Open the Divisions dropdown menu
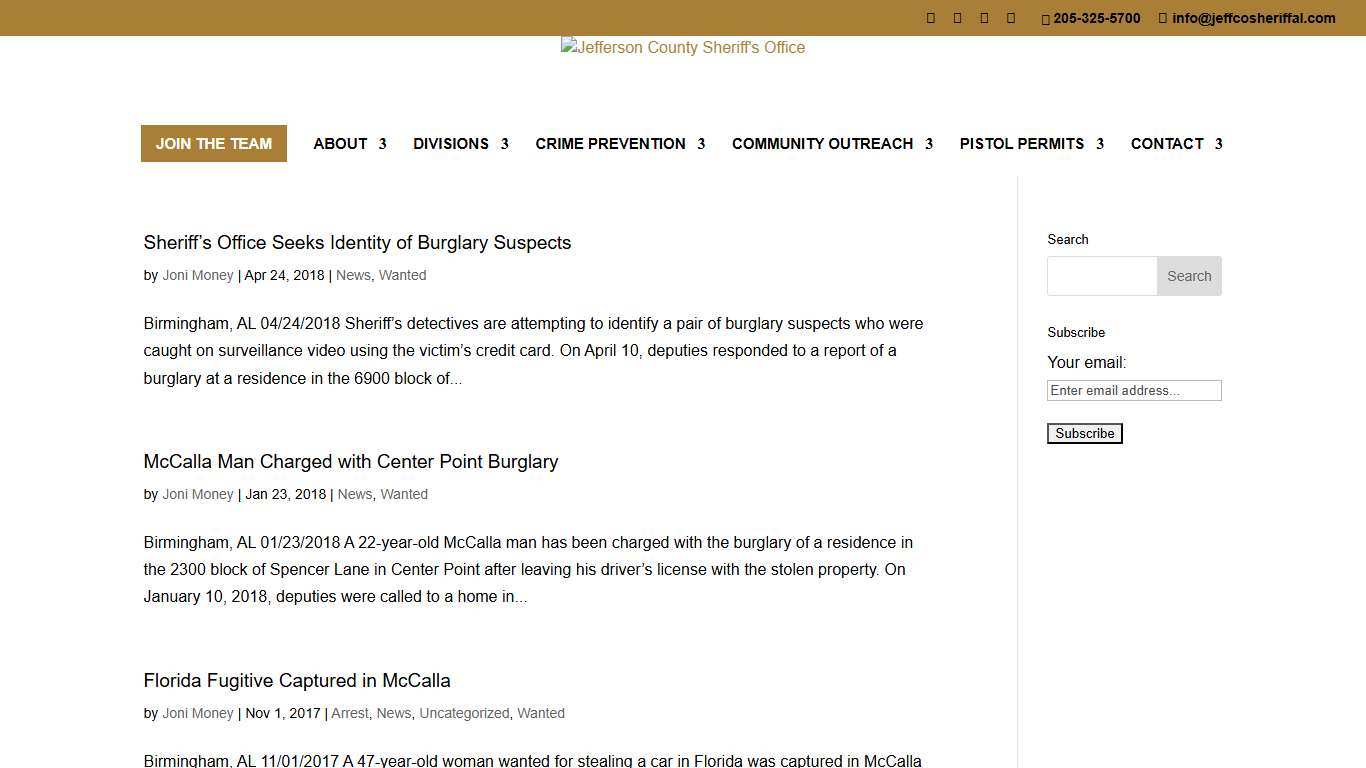 [460, 144]
